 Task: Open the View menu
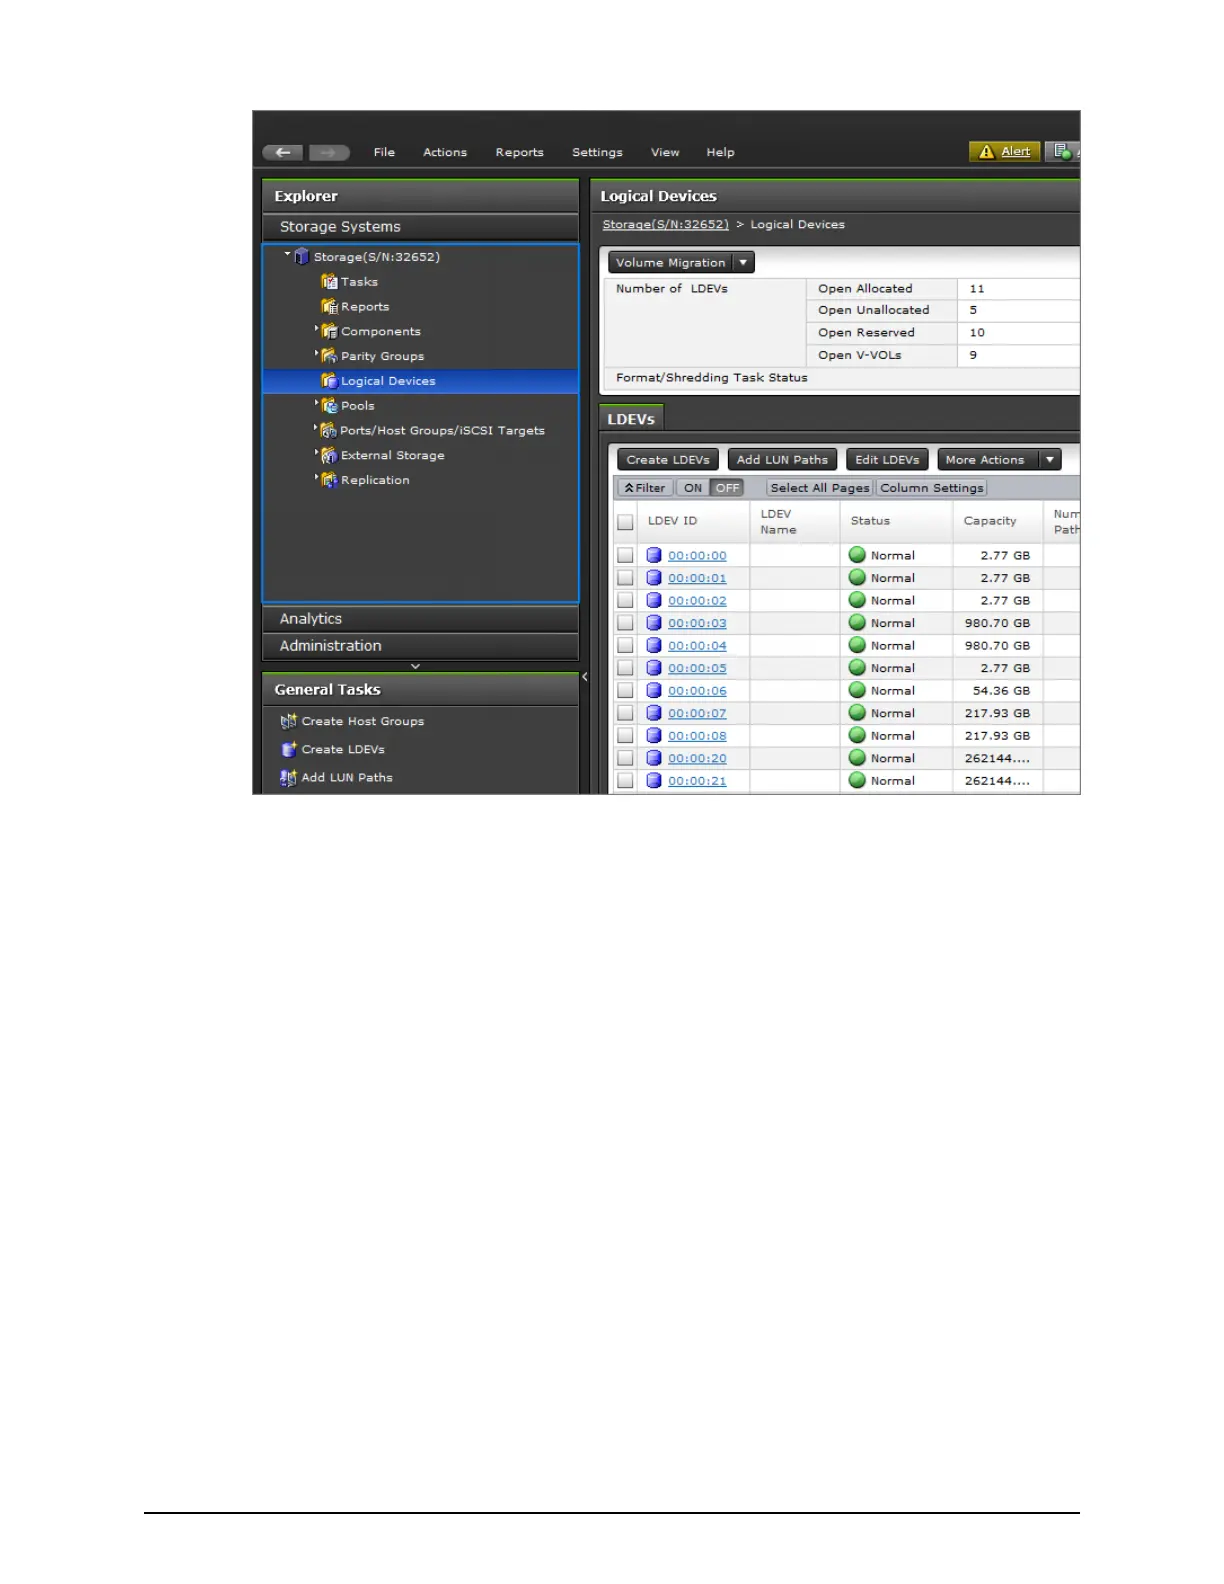665,152
